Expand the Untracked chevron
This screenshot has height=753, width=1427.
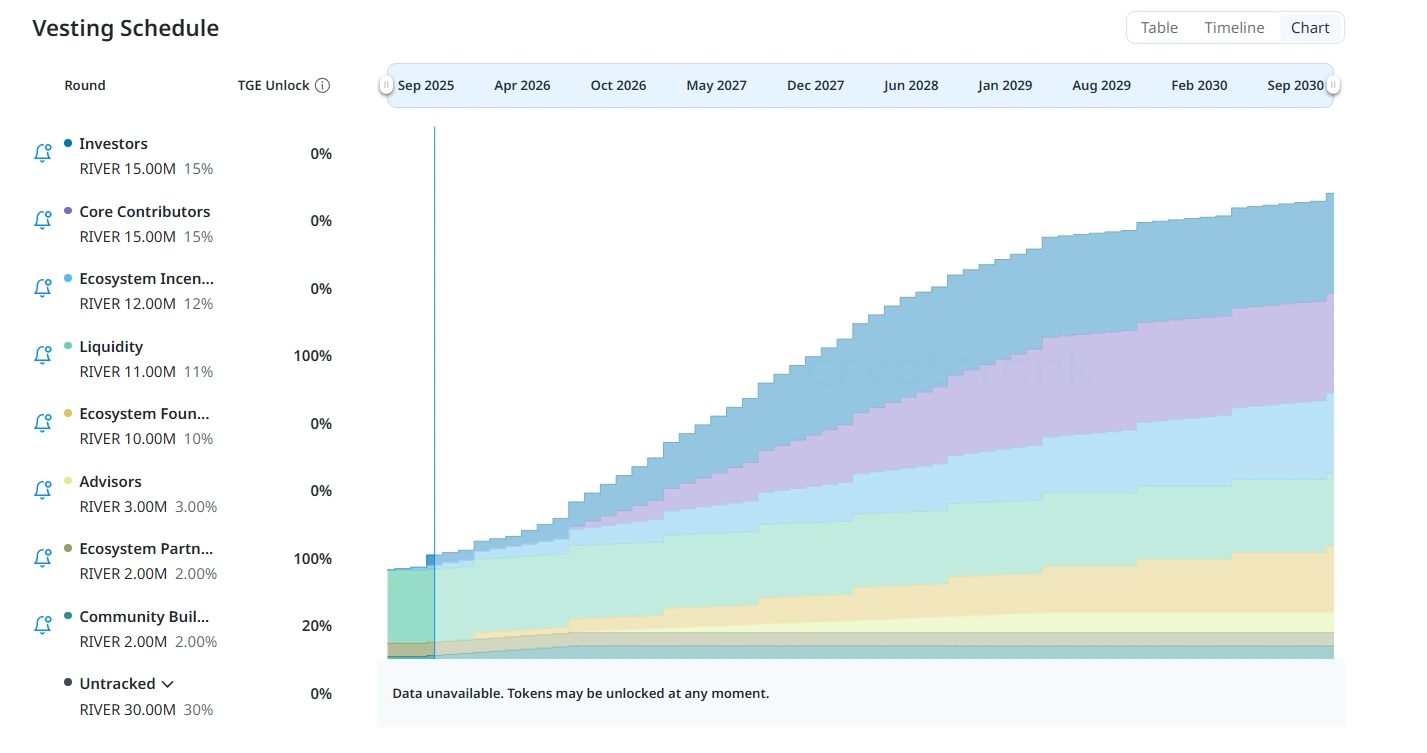tap(168, 685)
